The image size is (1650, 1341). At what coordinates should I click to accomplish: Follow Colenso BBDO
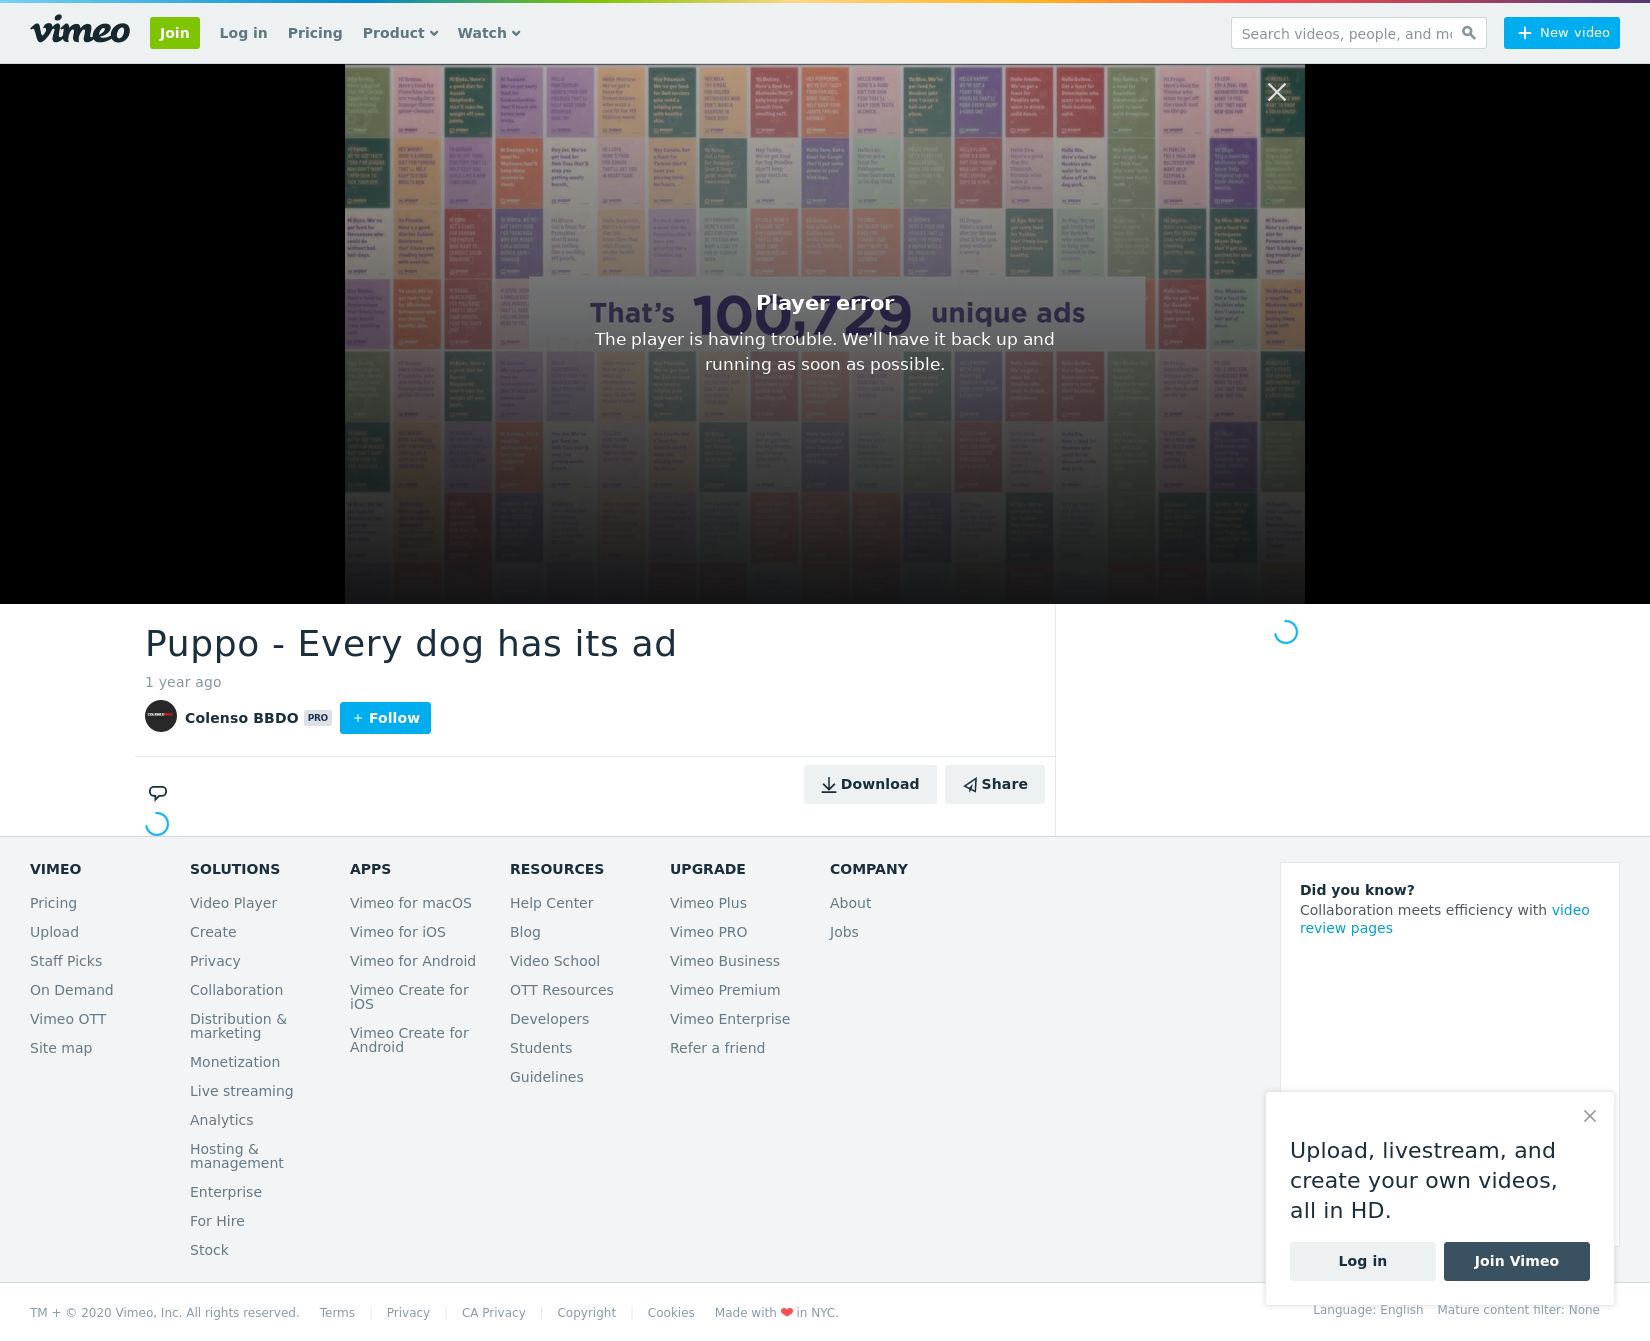(385, 718)
